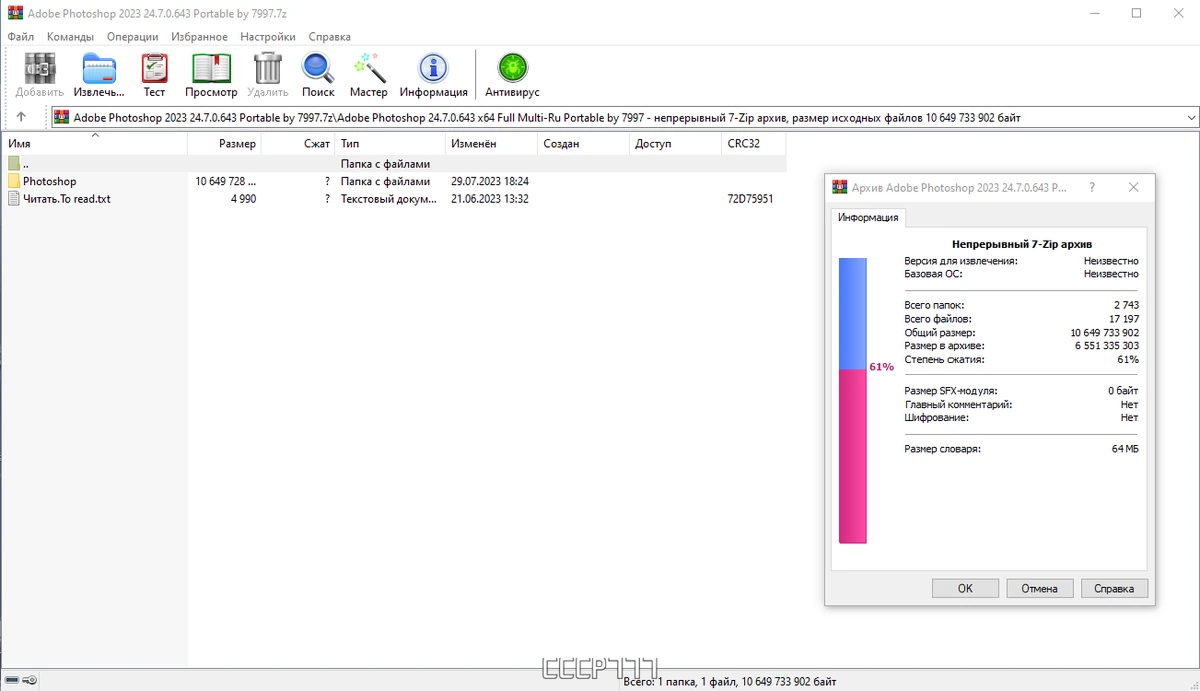Start the Antivirus (Антивирус) scan icon
This screenshot has height=691, width=1200.
coord(512,68)
